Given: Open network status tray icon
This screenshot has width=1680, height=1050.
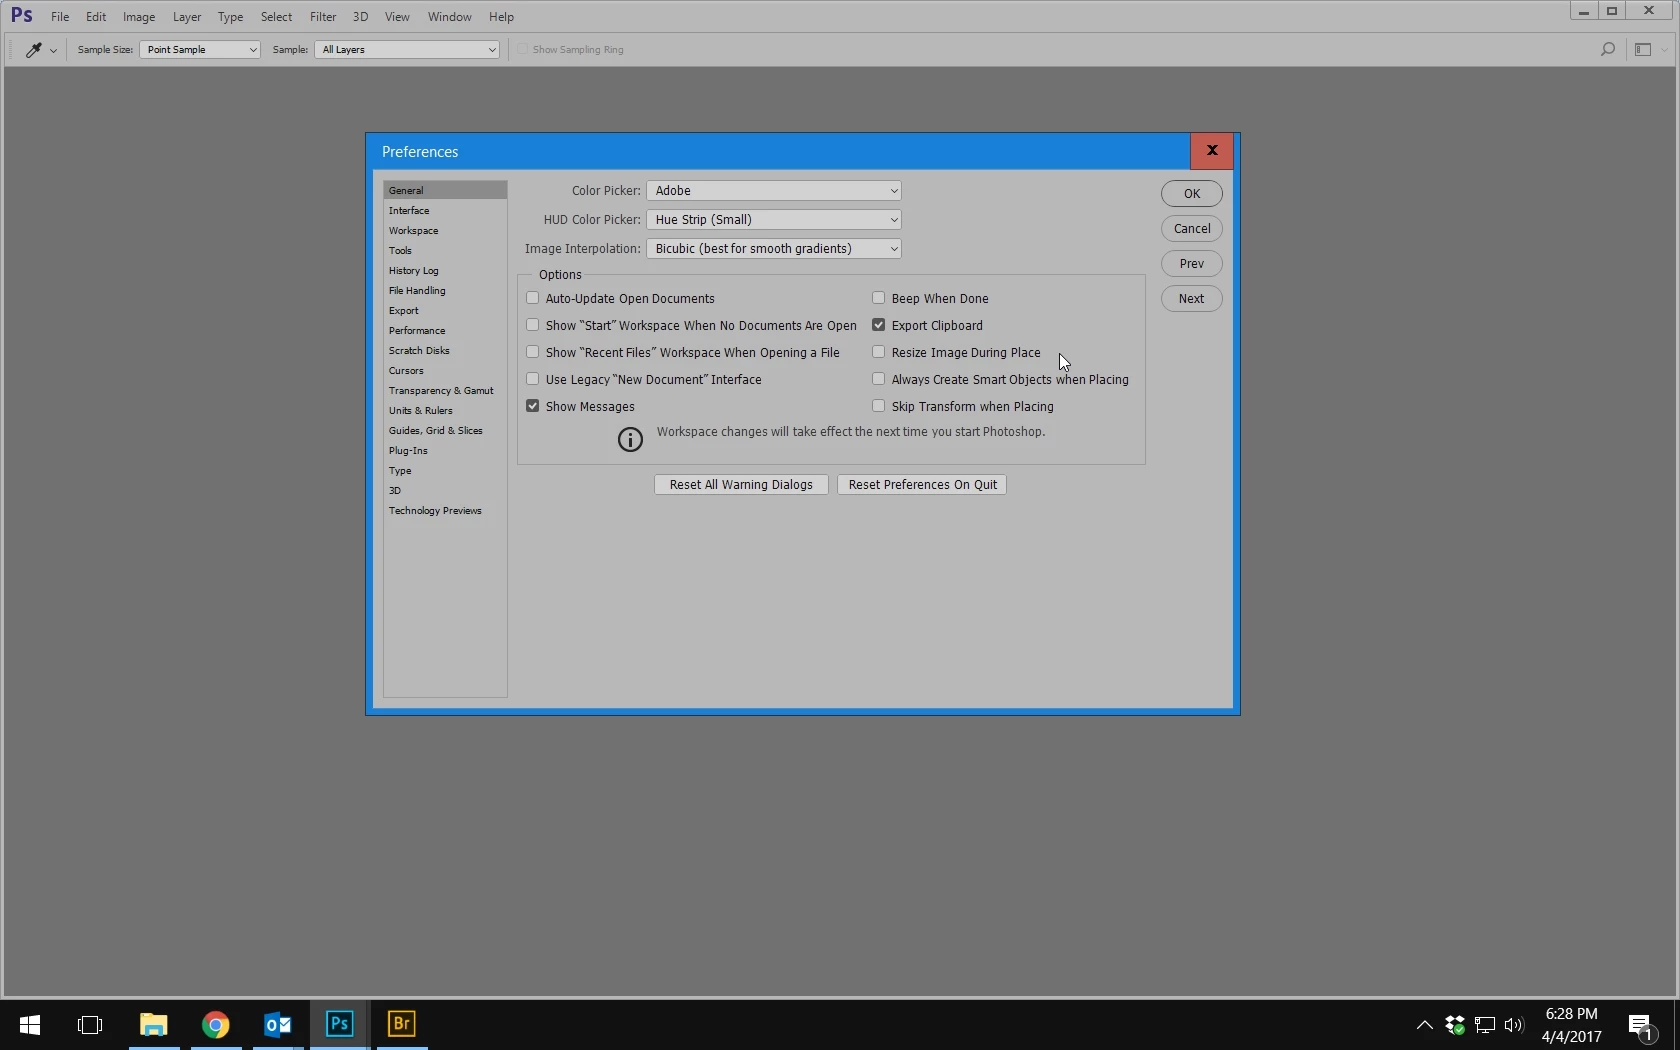Looking at the screenshot, I should [1485, 1025].
